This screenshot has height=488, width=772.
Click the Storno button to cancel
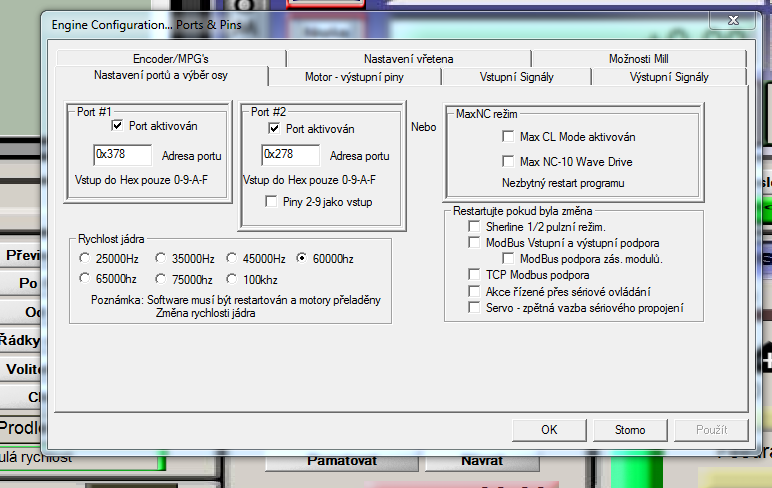point(630,430)
